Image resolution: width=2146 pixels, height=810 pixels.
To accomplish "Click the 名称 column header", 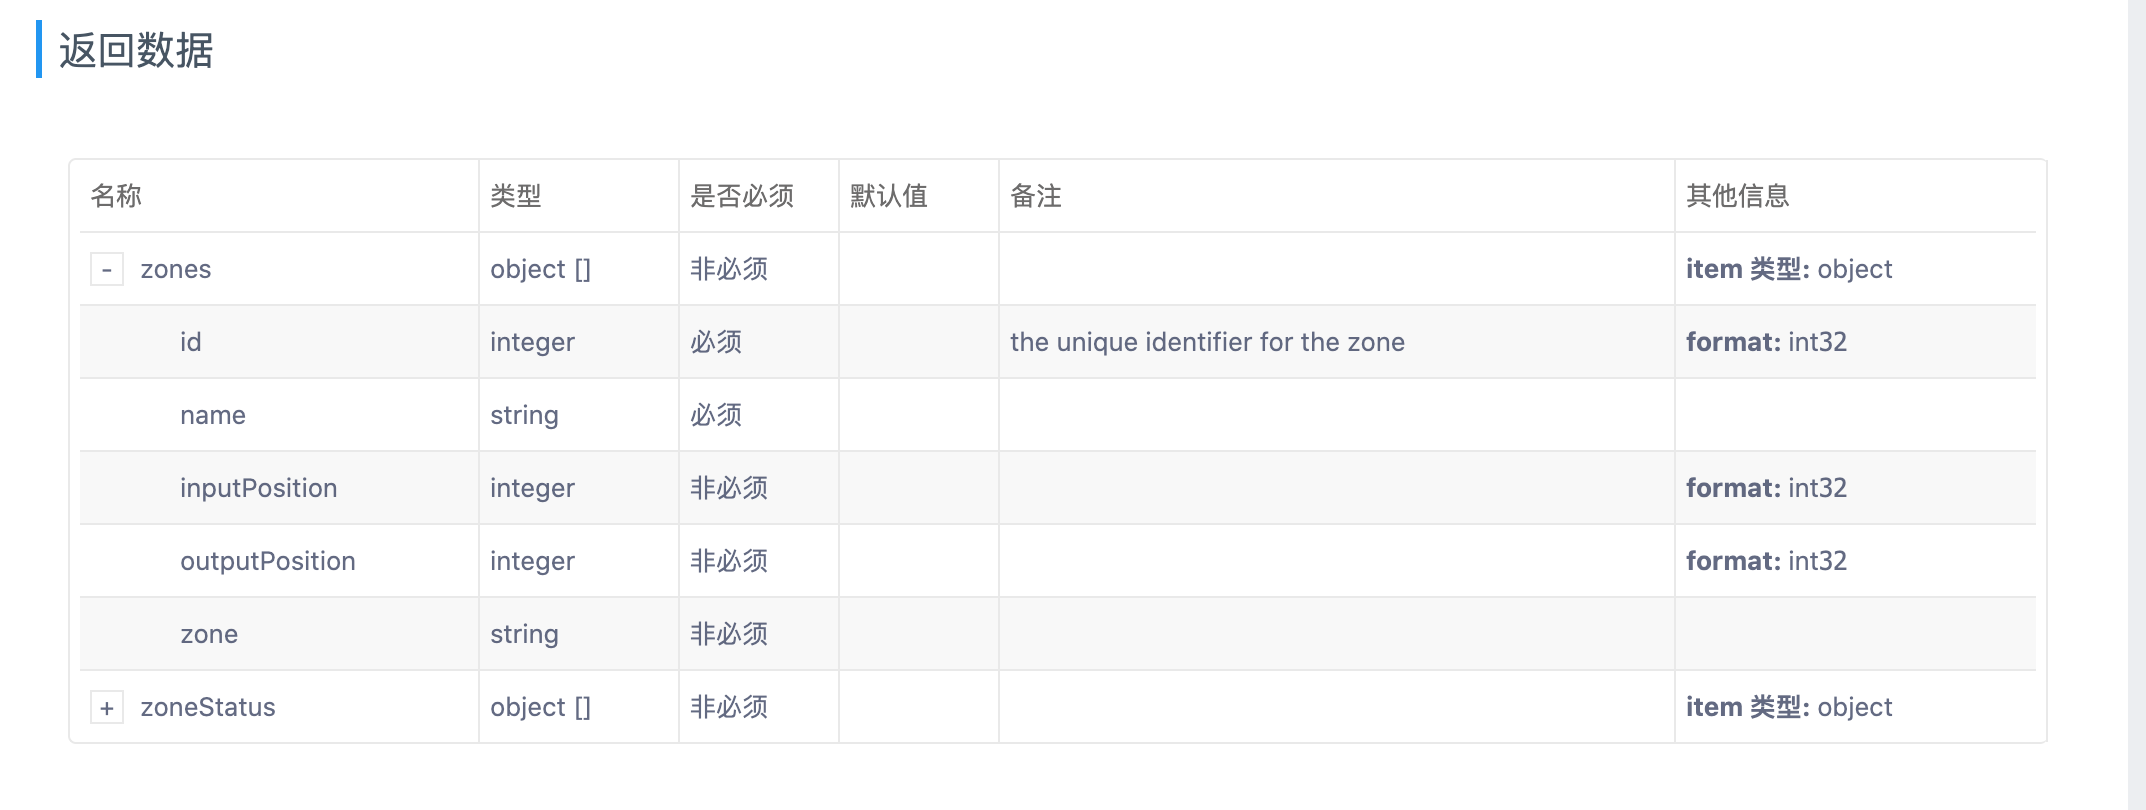I will coord(114,196).
